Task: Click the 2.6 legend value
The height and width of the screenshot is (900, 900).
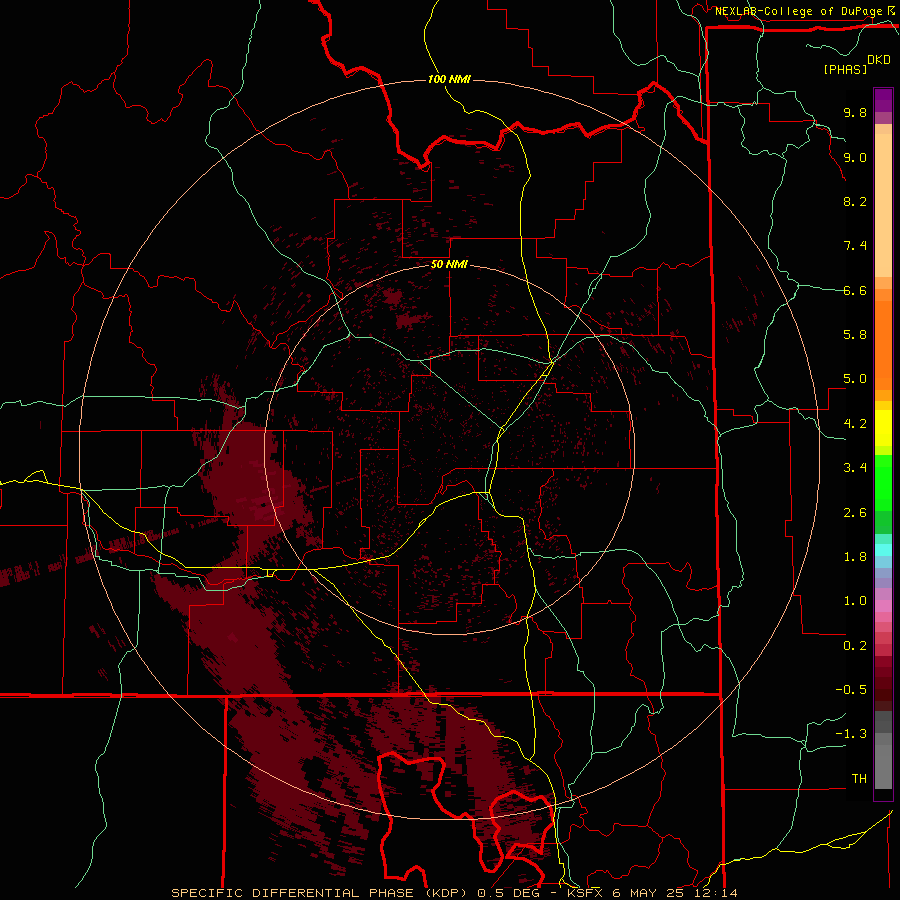Action: click(x=855, y=513)
